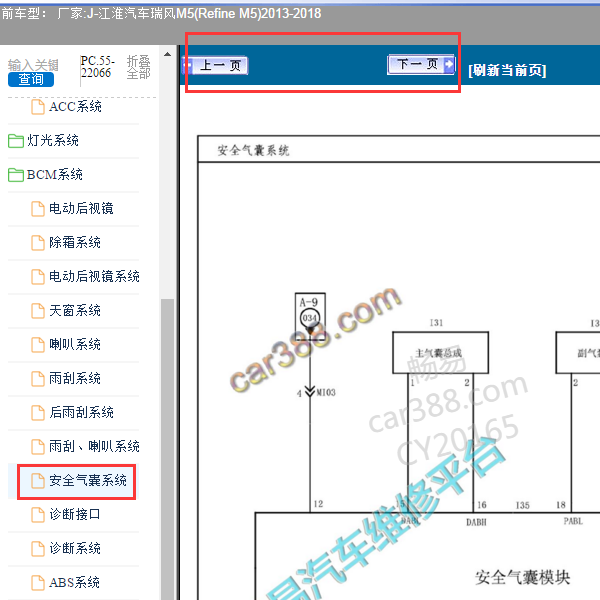Click the 刷新当前页 refresh link
Image resolution: width=600 pixels, height=600 pixels.
(x=507, y=70)
